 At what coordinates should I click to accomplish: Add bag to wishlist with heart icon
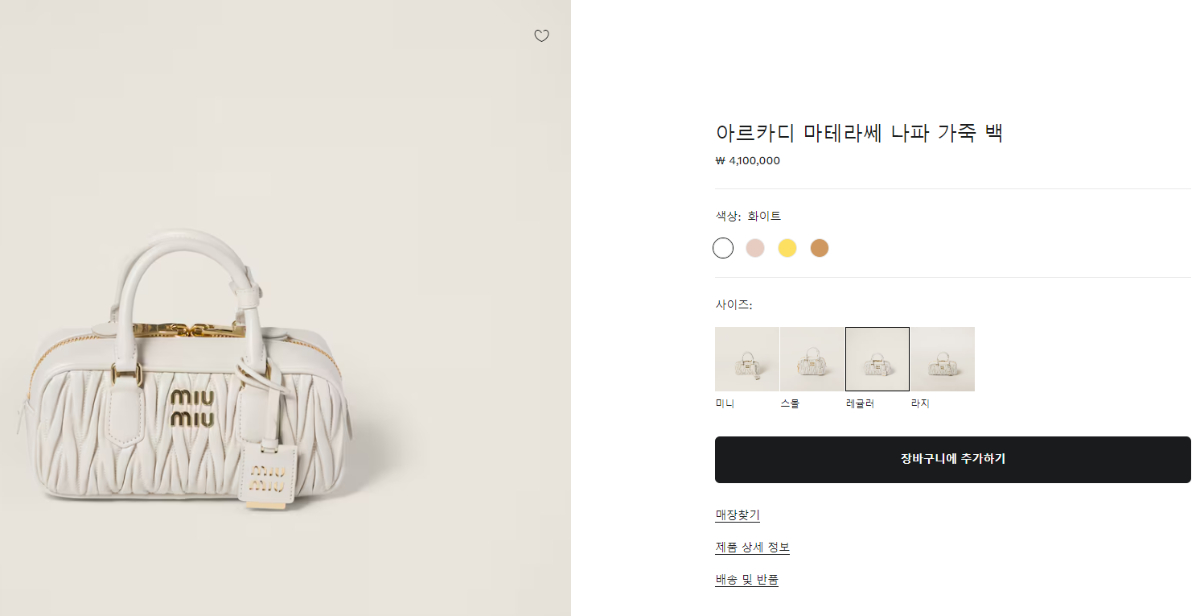click(x=541, y=36)
